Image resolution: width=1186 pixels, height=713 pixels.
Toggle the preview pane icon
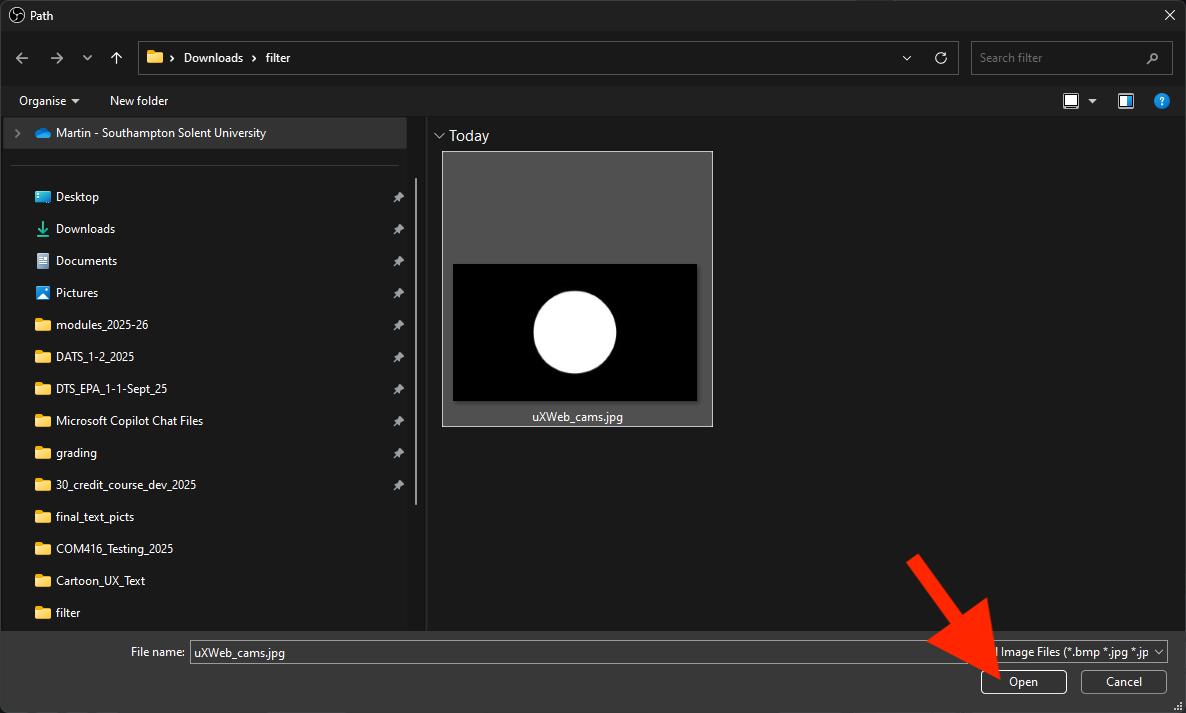[1126, 101]
